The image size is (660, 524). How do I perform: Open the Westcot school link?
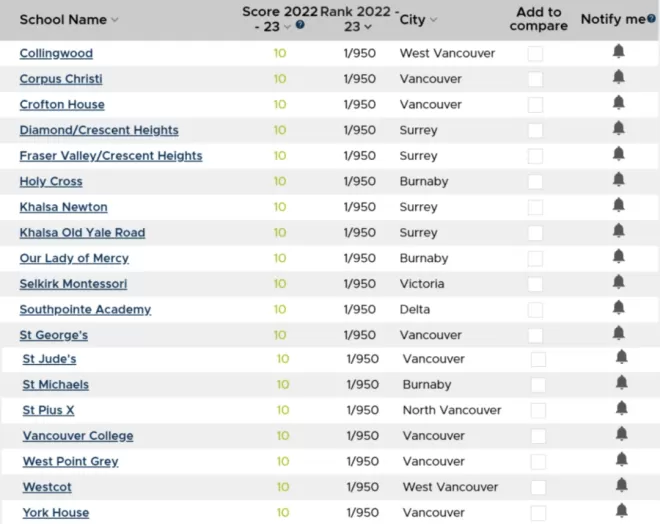point(47,487)
